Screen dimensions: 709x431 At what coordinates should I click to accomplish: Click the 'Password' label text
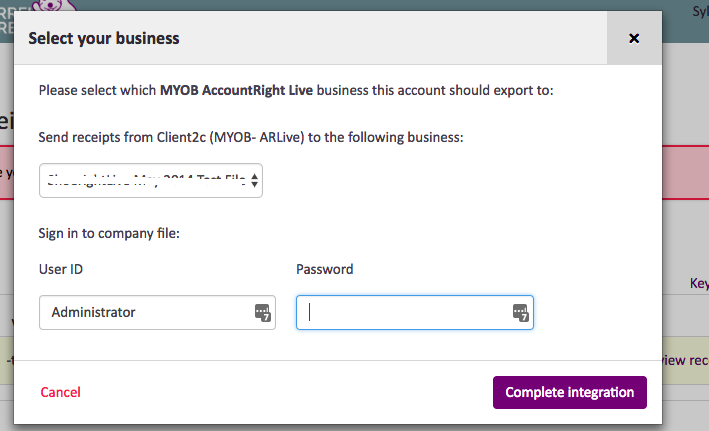tap(325, 270)
